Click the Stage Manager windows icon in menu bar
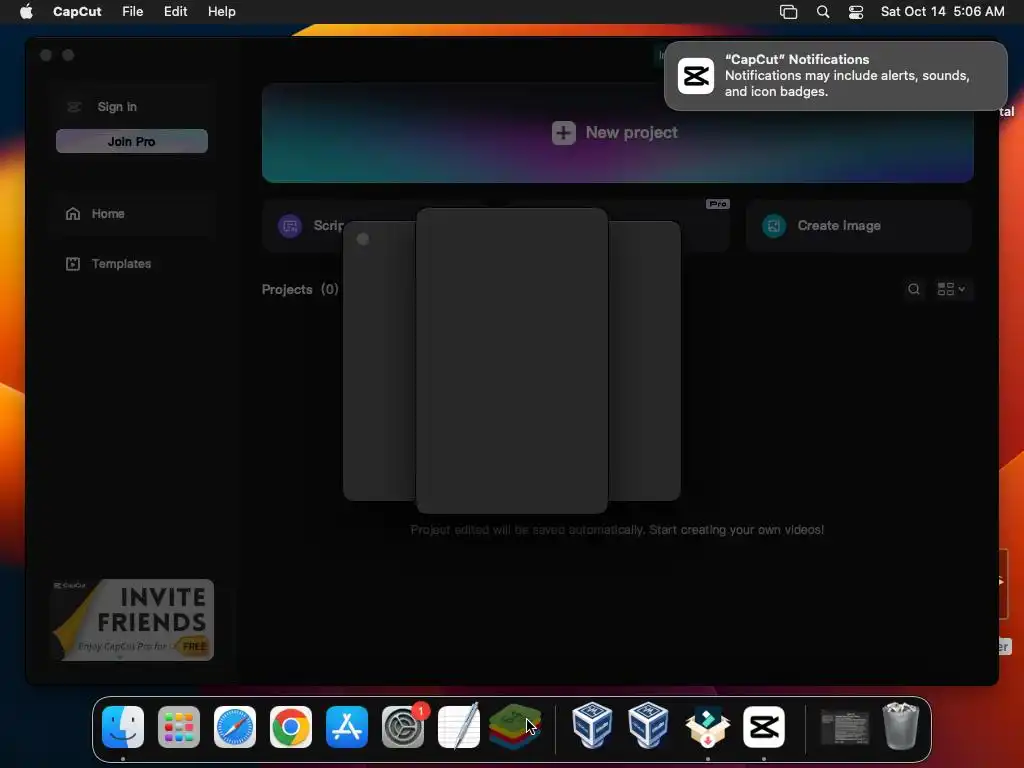Viewport: 1024px width, 768px height. 788,12
